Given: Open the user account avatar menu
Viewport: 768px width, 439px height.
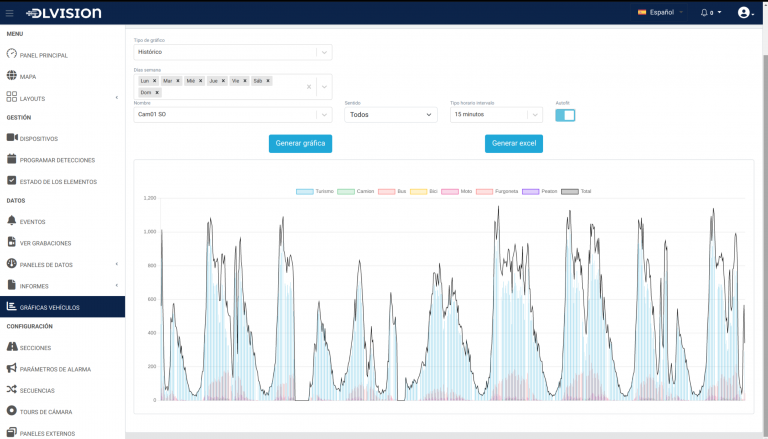Looking at the screenshot, I should (744, 12).
